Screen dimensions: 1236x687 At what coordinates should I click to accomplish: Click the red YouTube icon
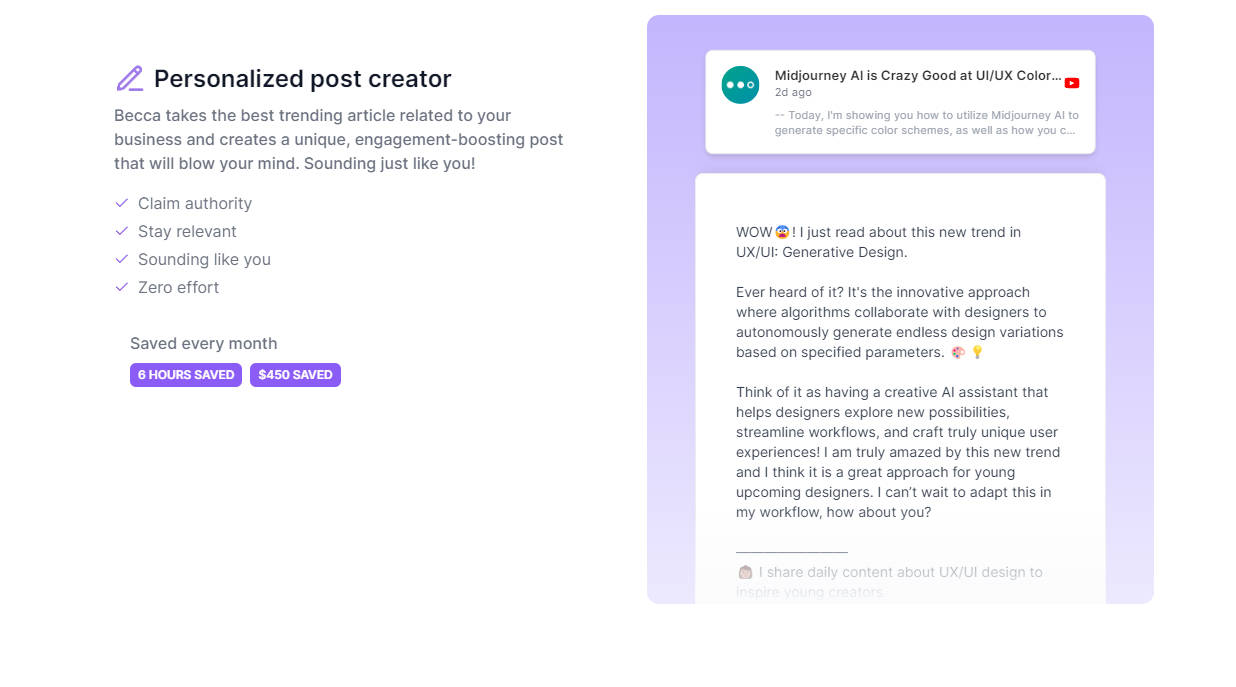[1072, 83]
